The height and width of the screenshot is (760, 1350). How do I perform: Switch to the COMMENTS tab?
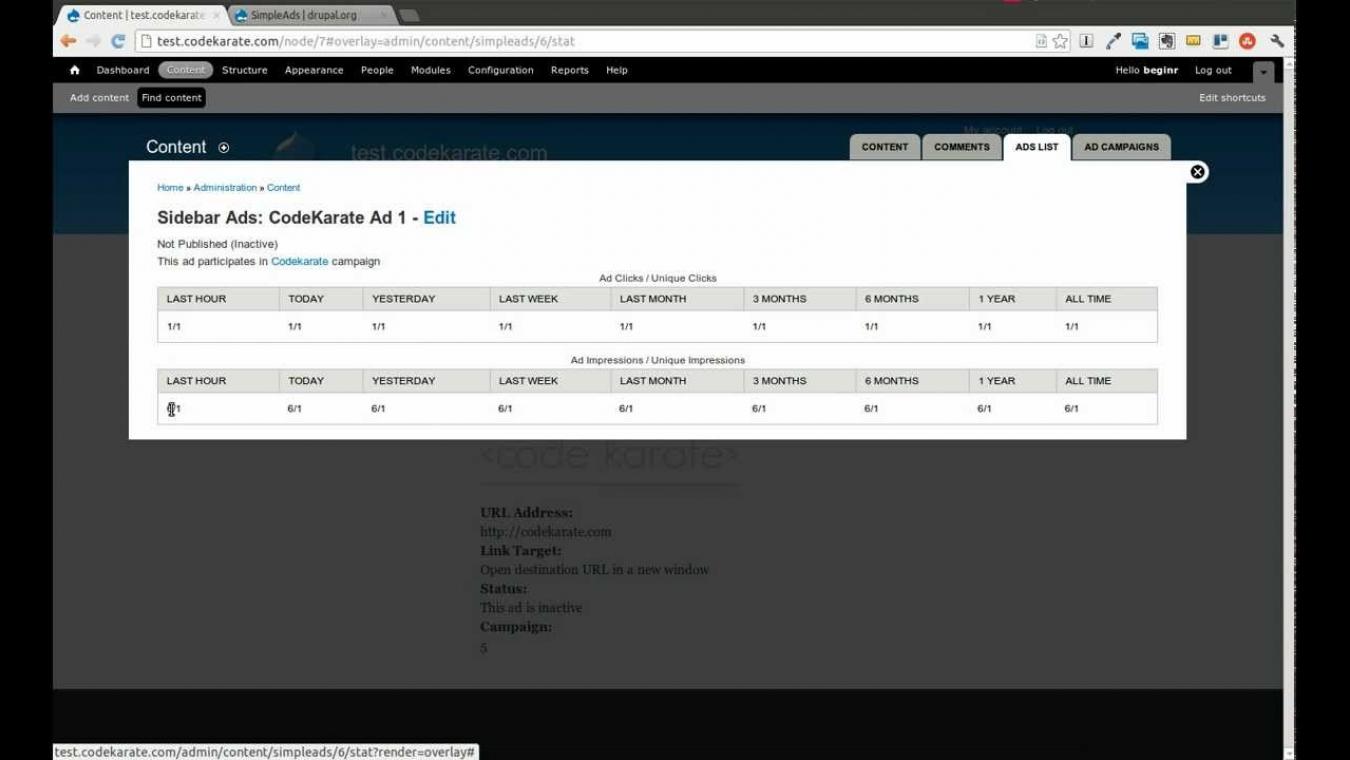coord(962,147)
